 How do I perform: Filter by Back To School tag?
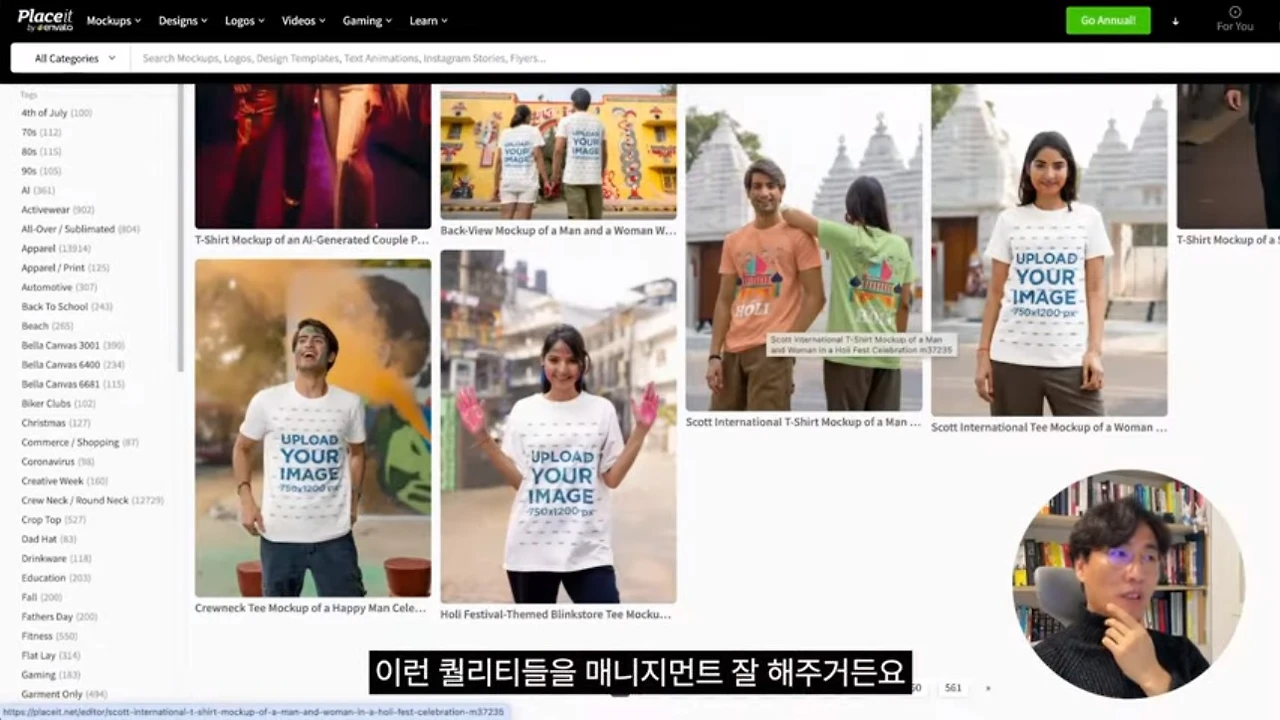pyautogui.click(x=67, y=307)
